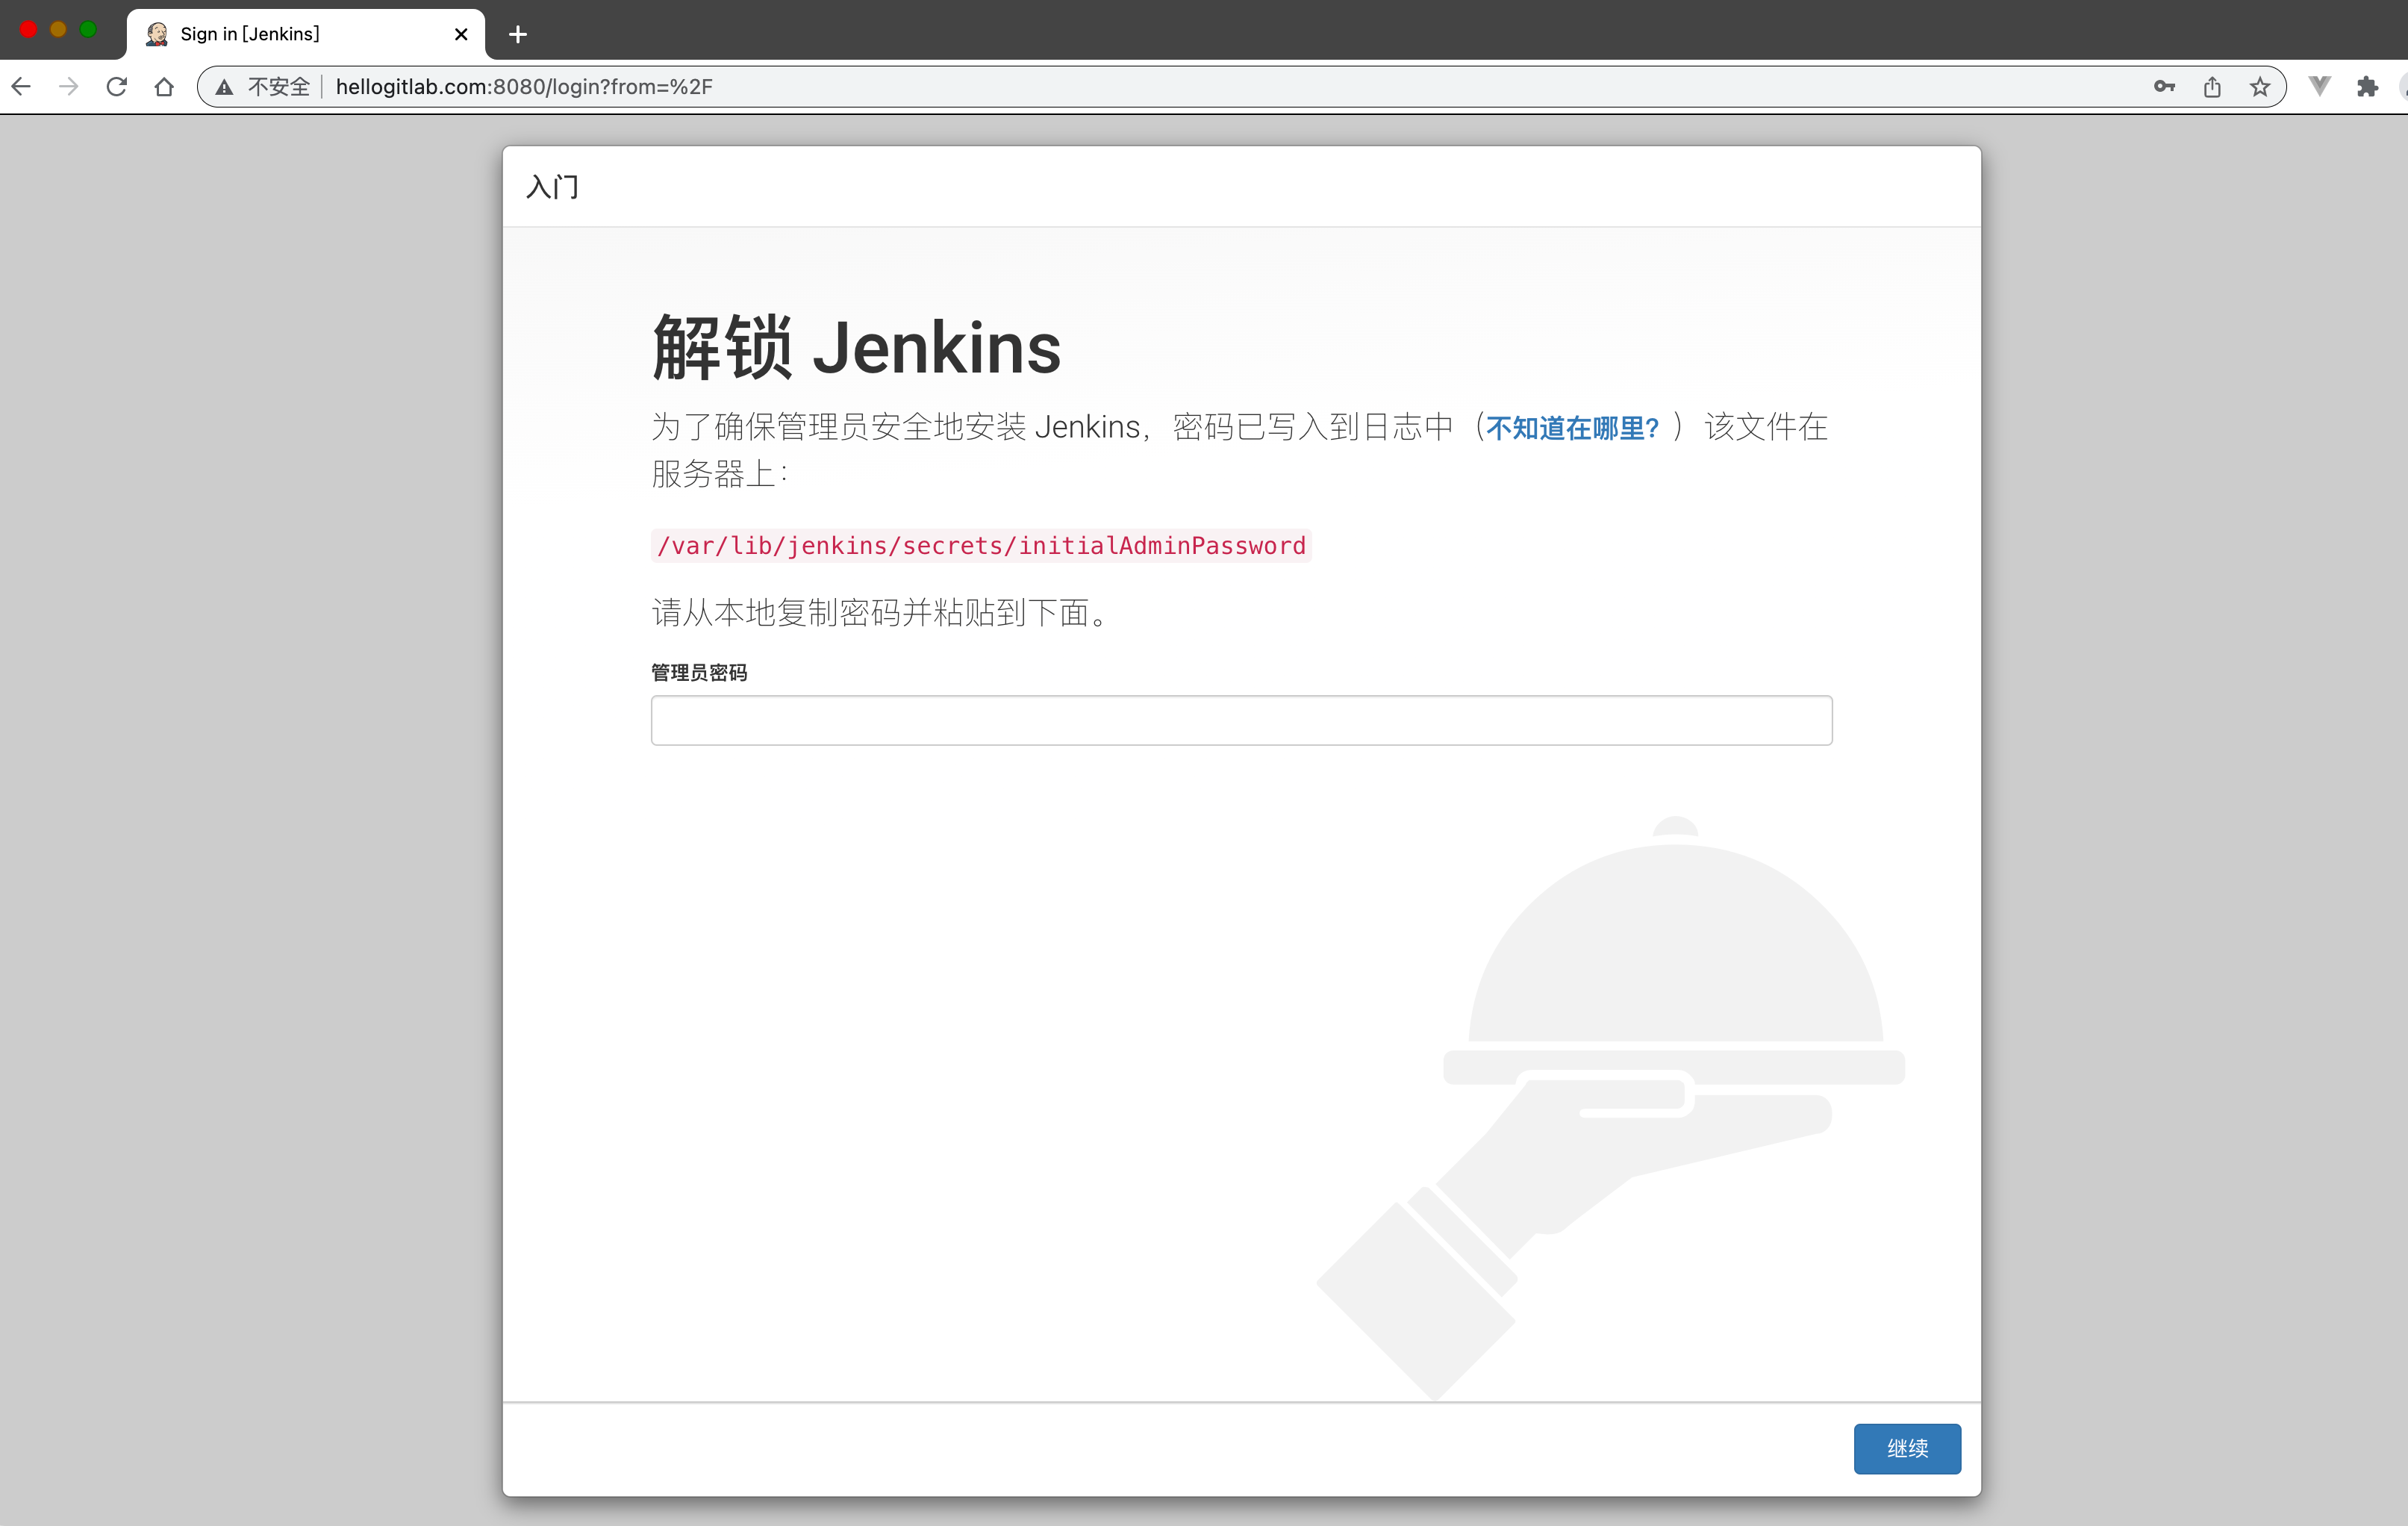Bookmark this page with star icon
2408x1526 pixels.
pyautogui.click(x=2260, y=87)
